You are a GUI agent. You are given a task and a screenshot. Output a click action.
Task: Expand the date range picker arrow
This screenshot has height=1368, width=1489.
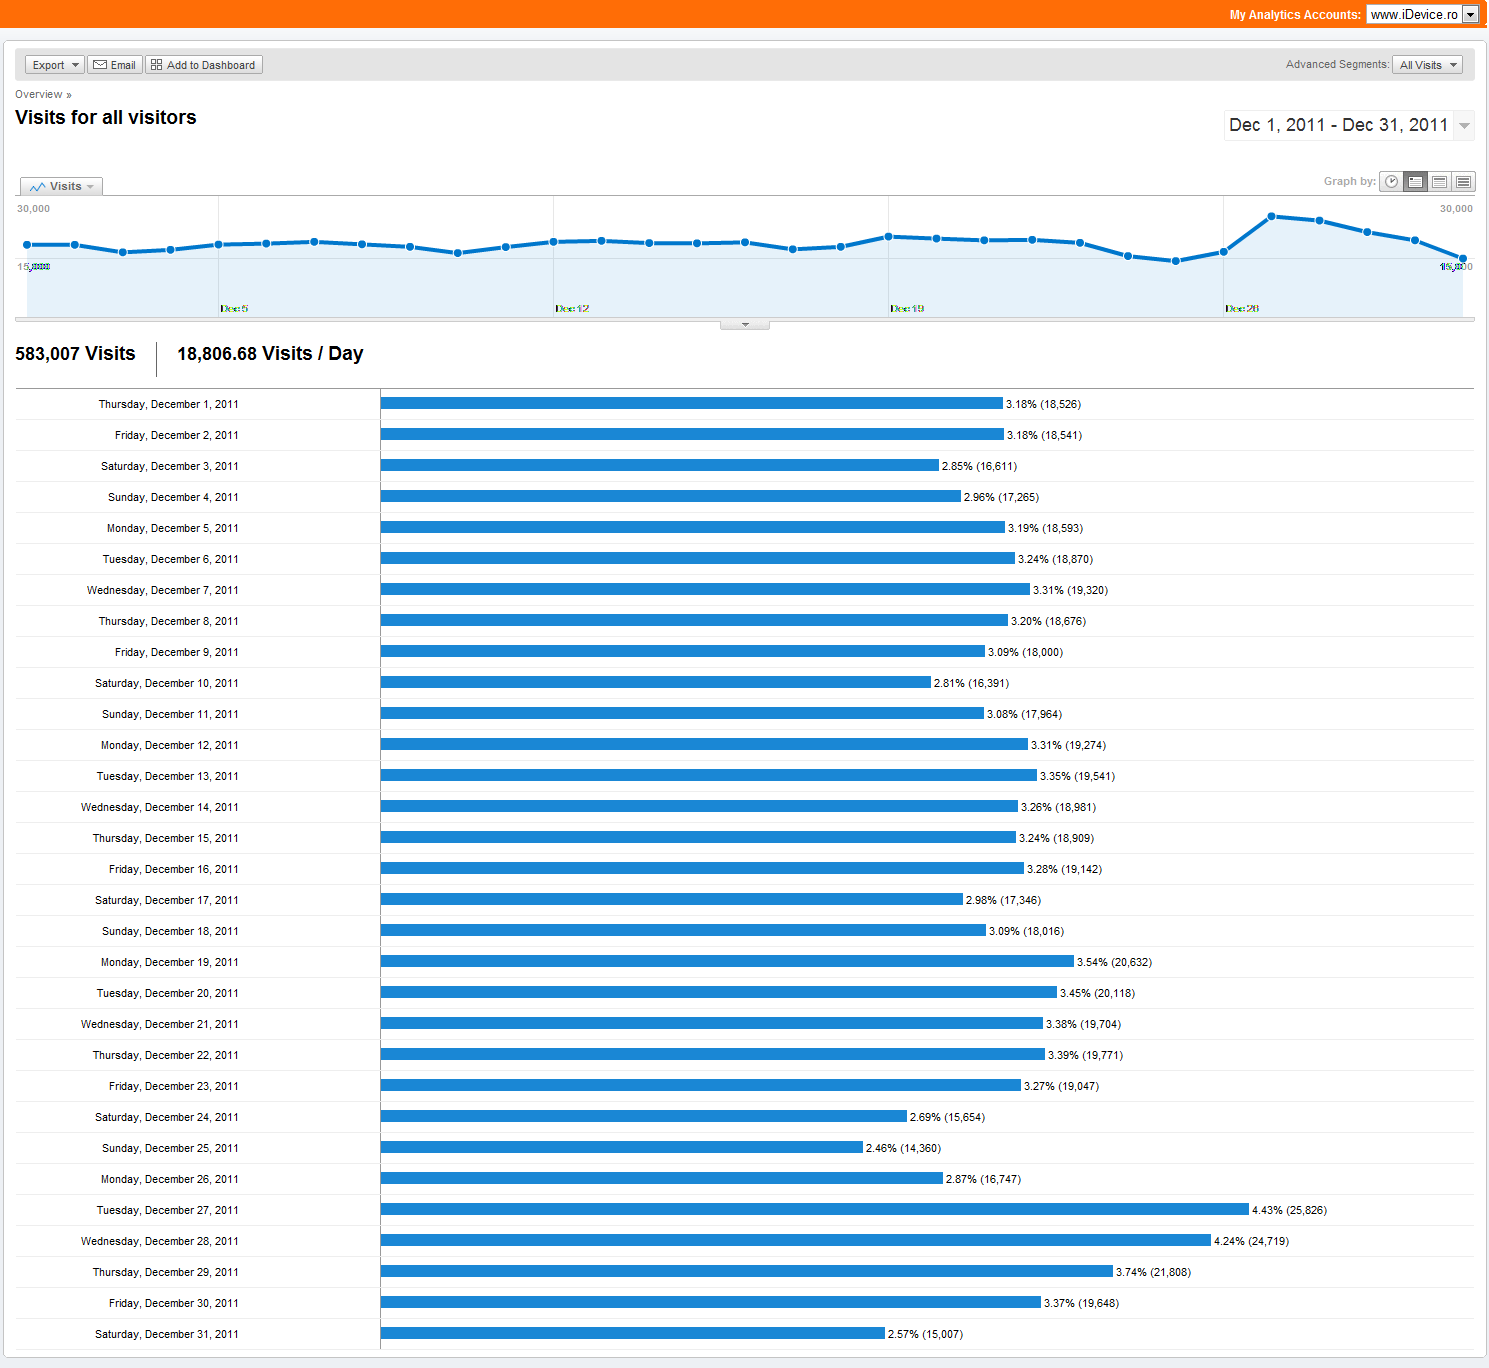click(1464, 125)
